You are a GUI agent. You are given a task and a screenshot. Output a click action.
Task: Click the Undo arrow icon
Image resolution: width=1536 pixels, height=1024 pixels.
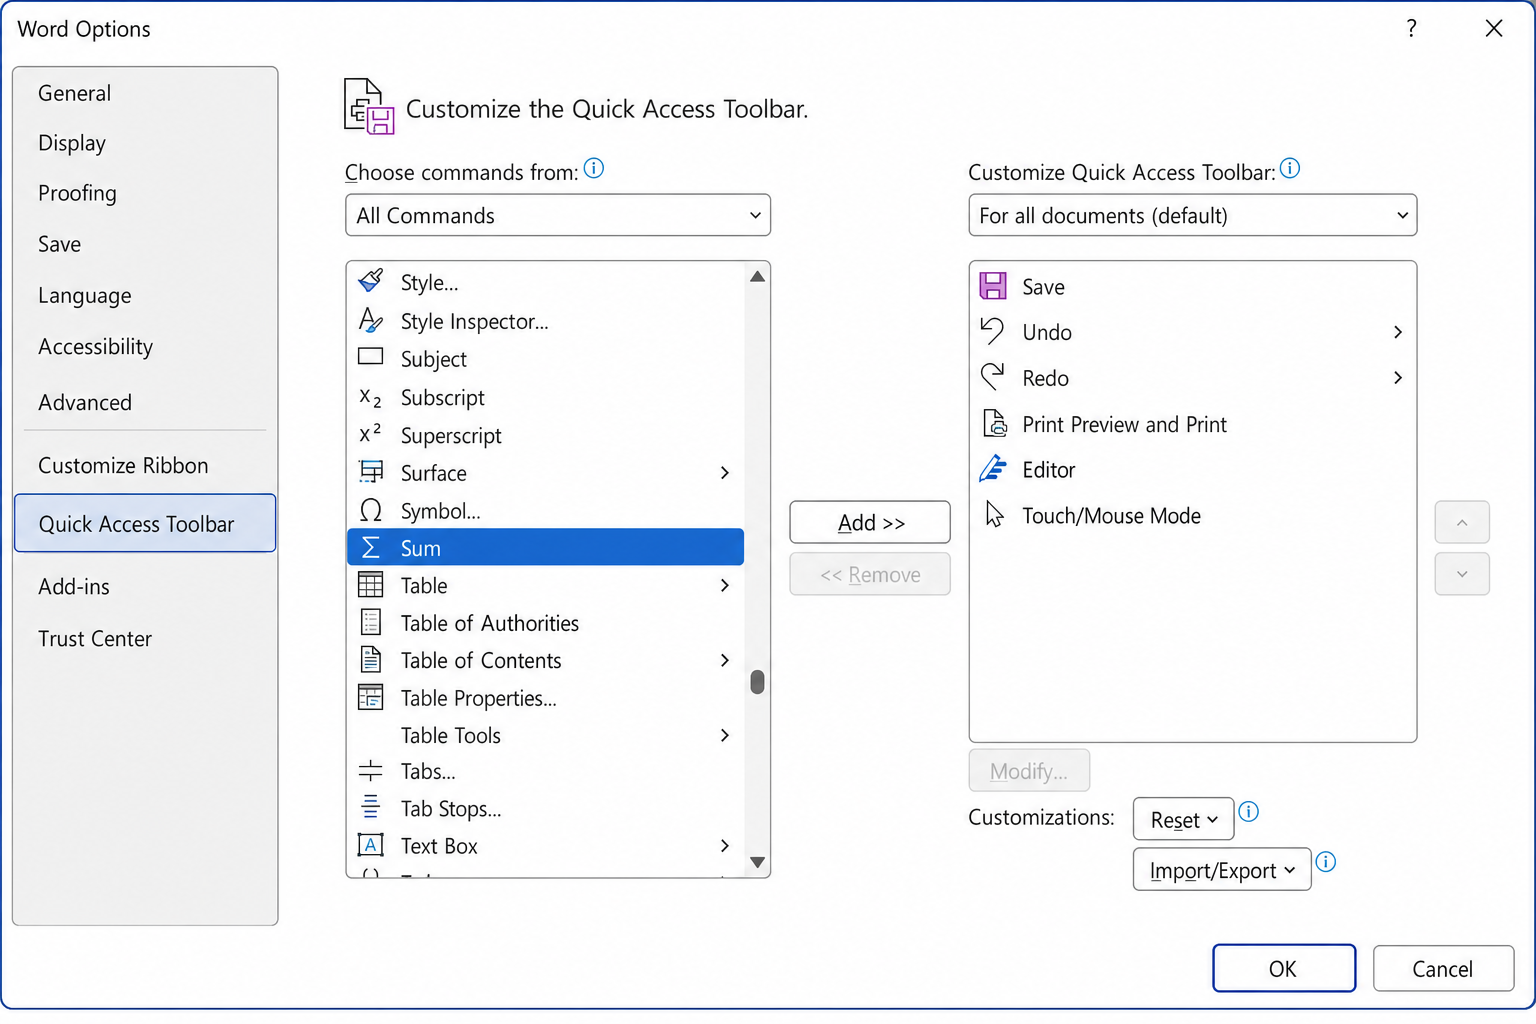[993, 331]
